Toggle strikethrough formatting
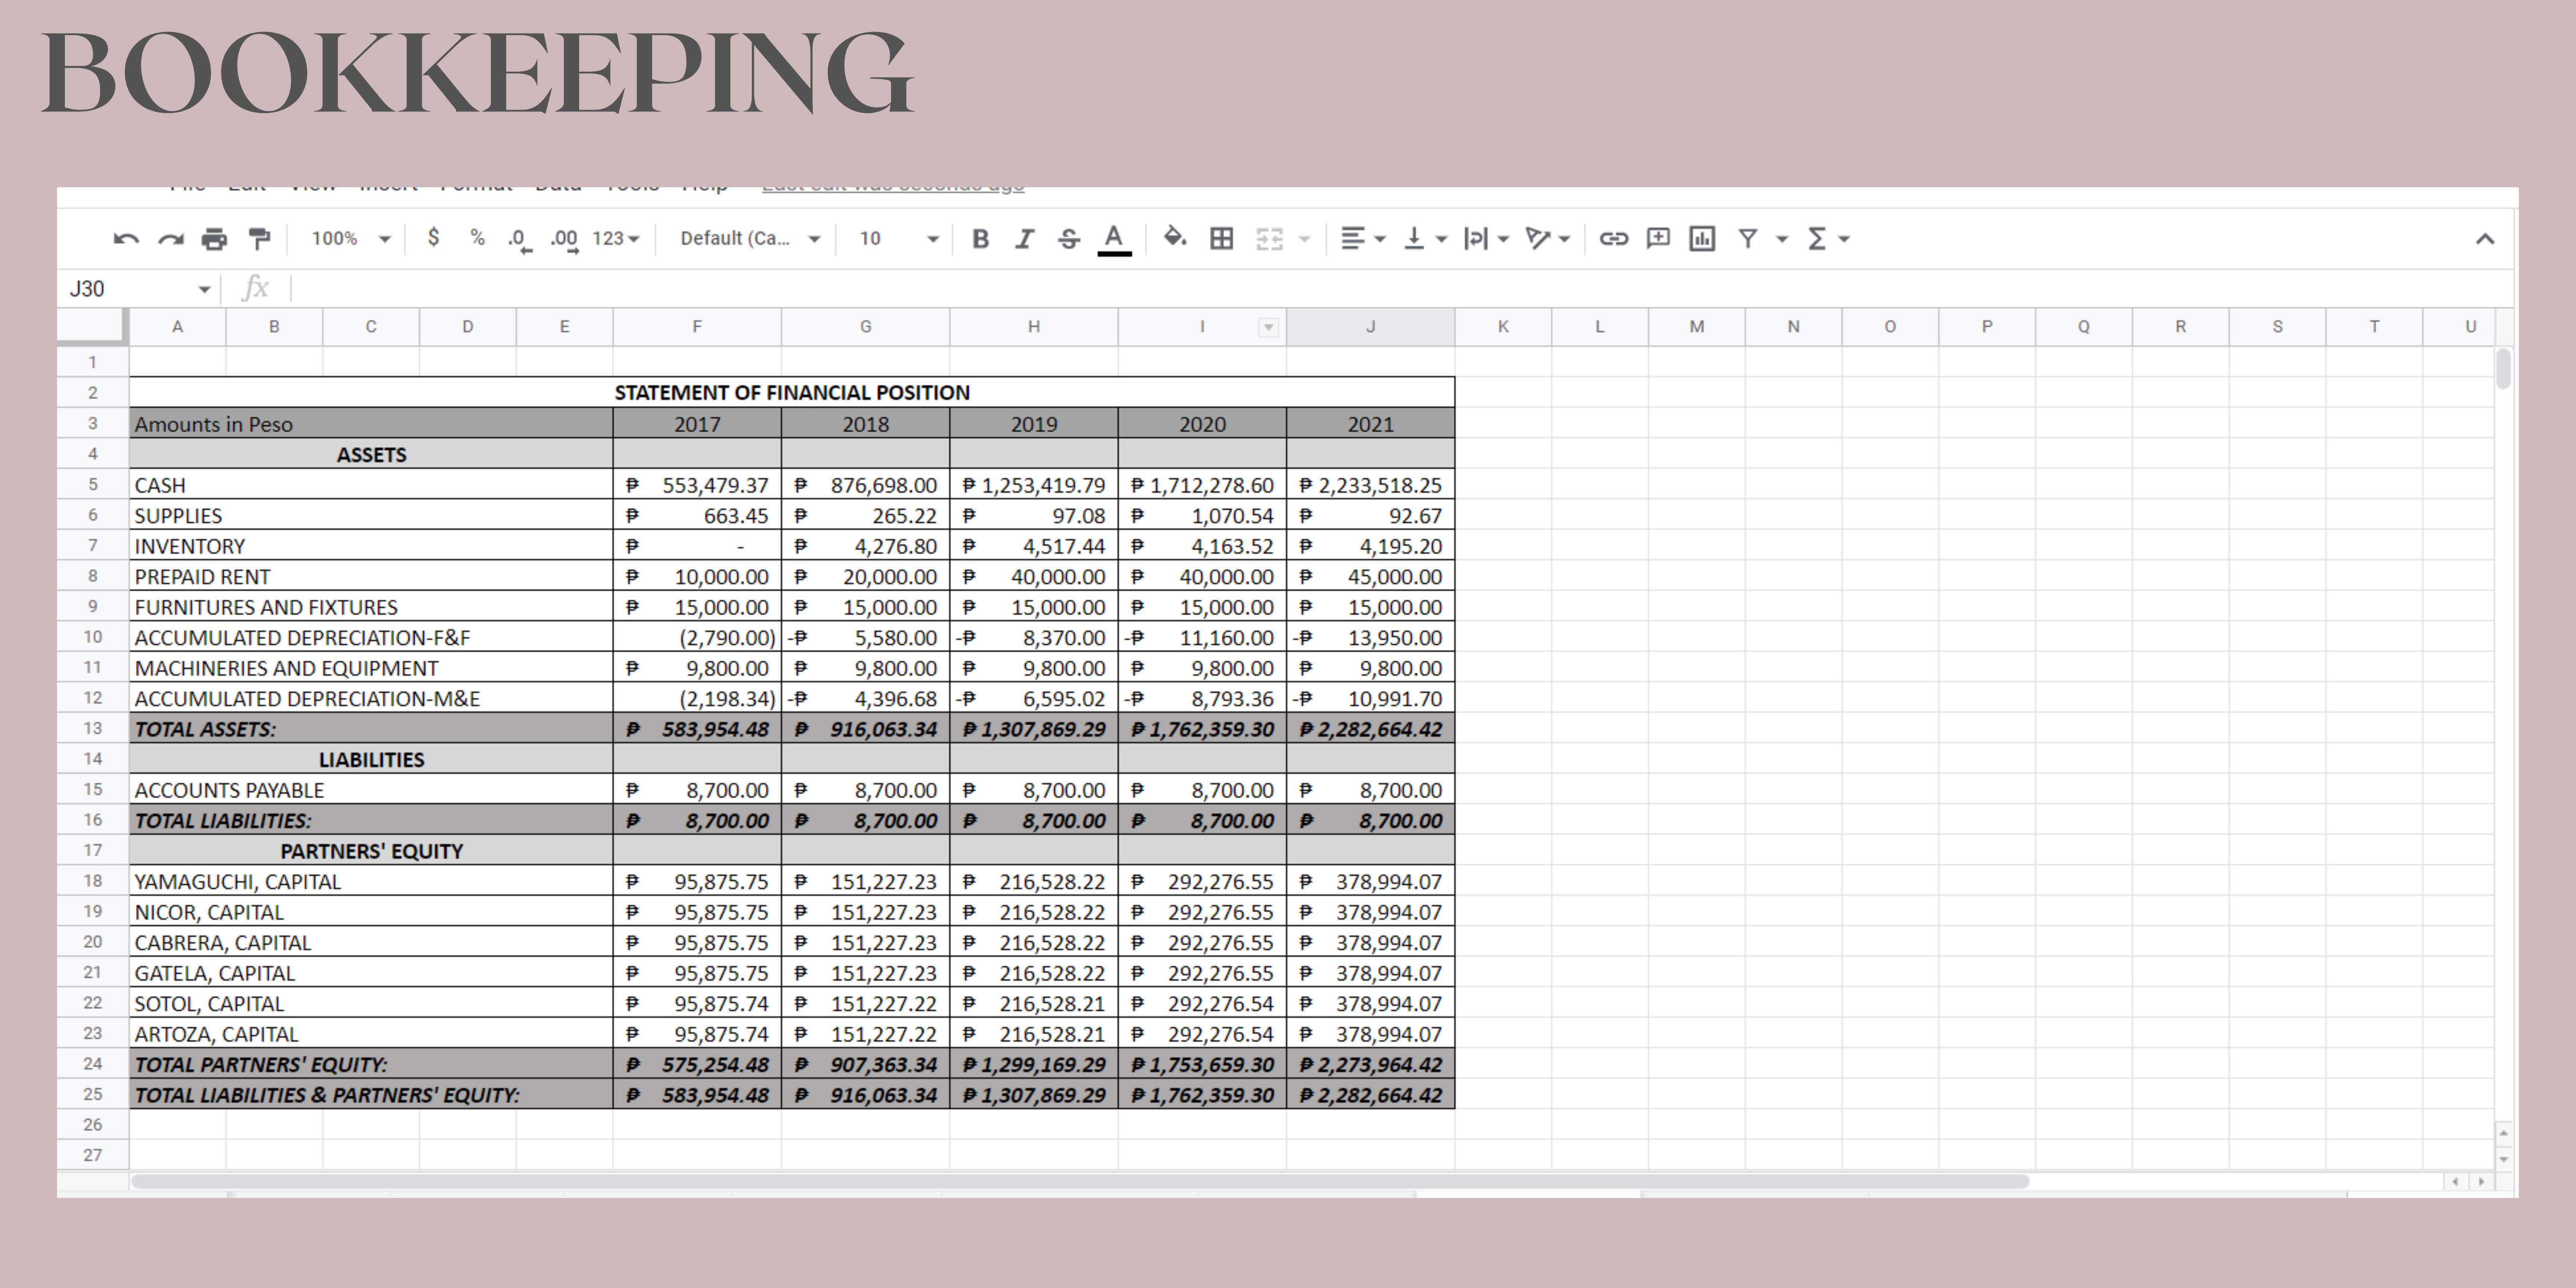 pyautogui.click(x=1068, y=238)
